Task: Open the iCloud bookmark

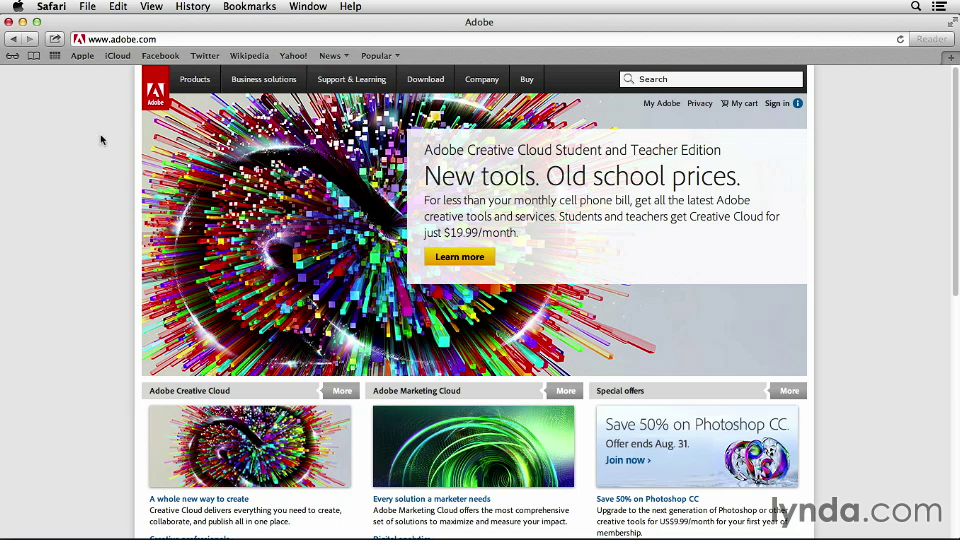Action: [x=118, y=56]
